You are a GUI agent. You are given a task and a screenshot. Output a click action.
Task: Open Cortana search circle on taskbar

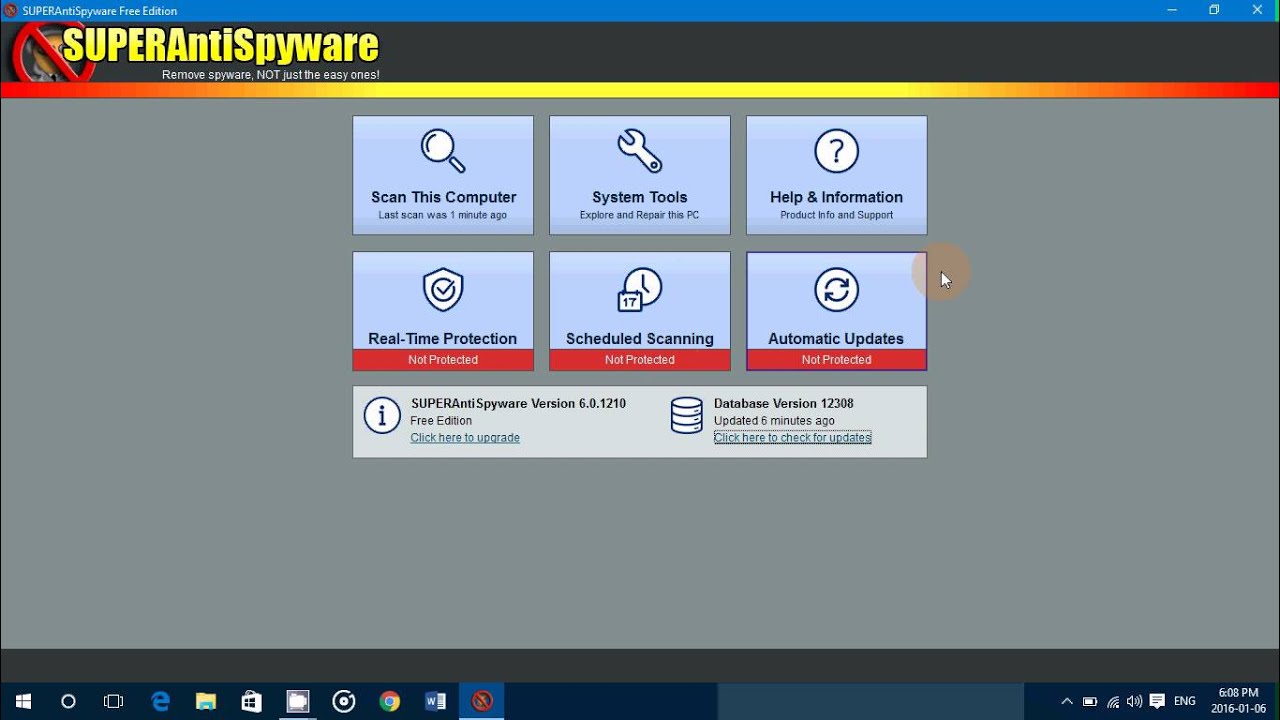pyautogui.click(x=68, y=702)
